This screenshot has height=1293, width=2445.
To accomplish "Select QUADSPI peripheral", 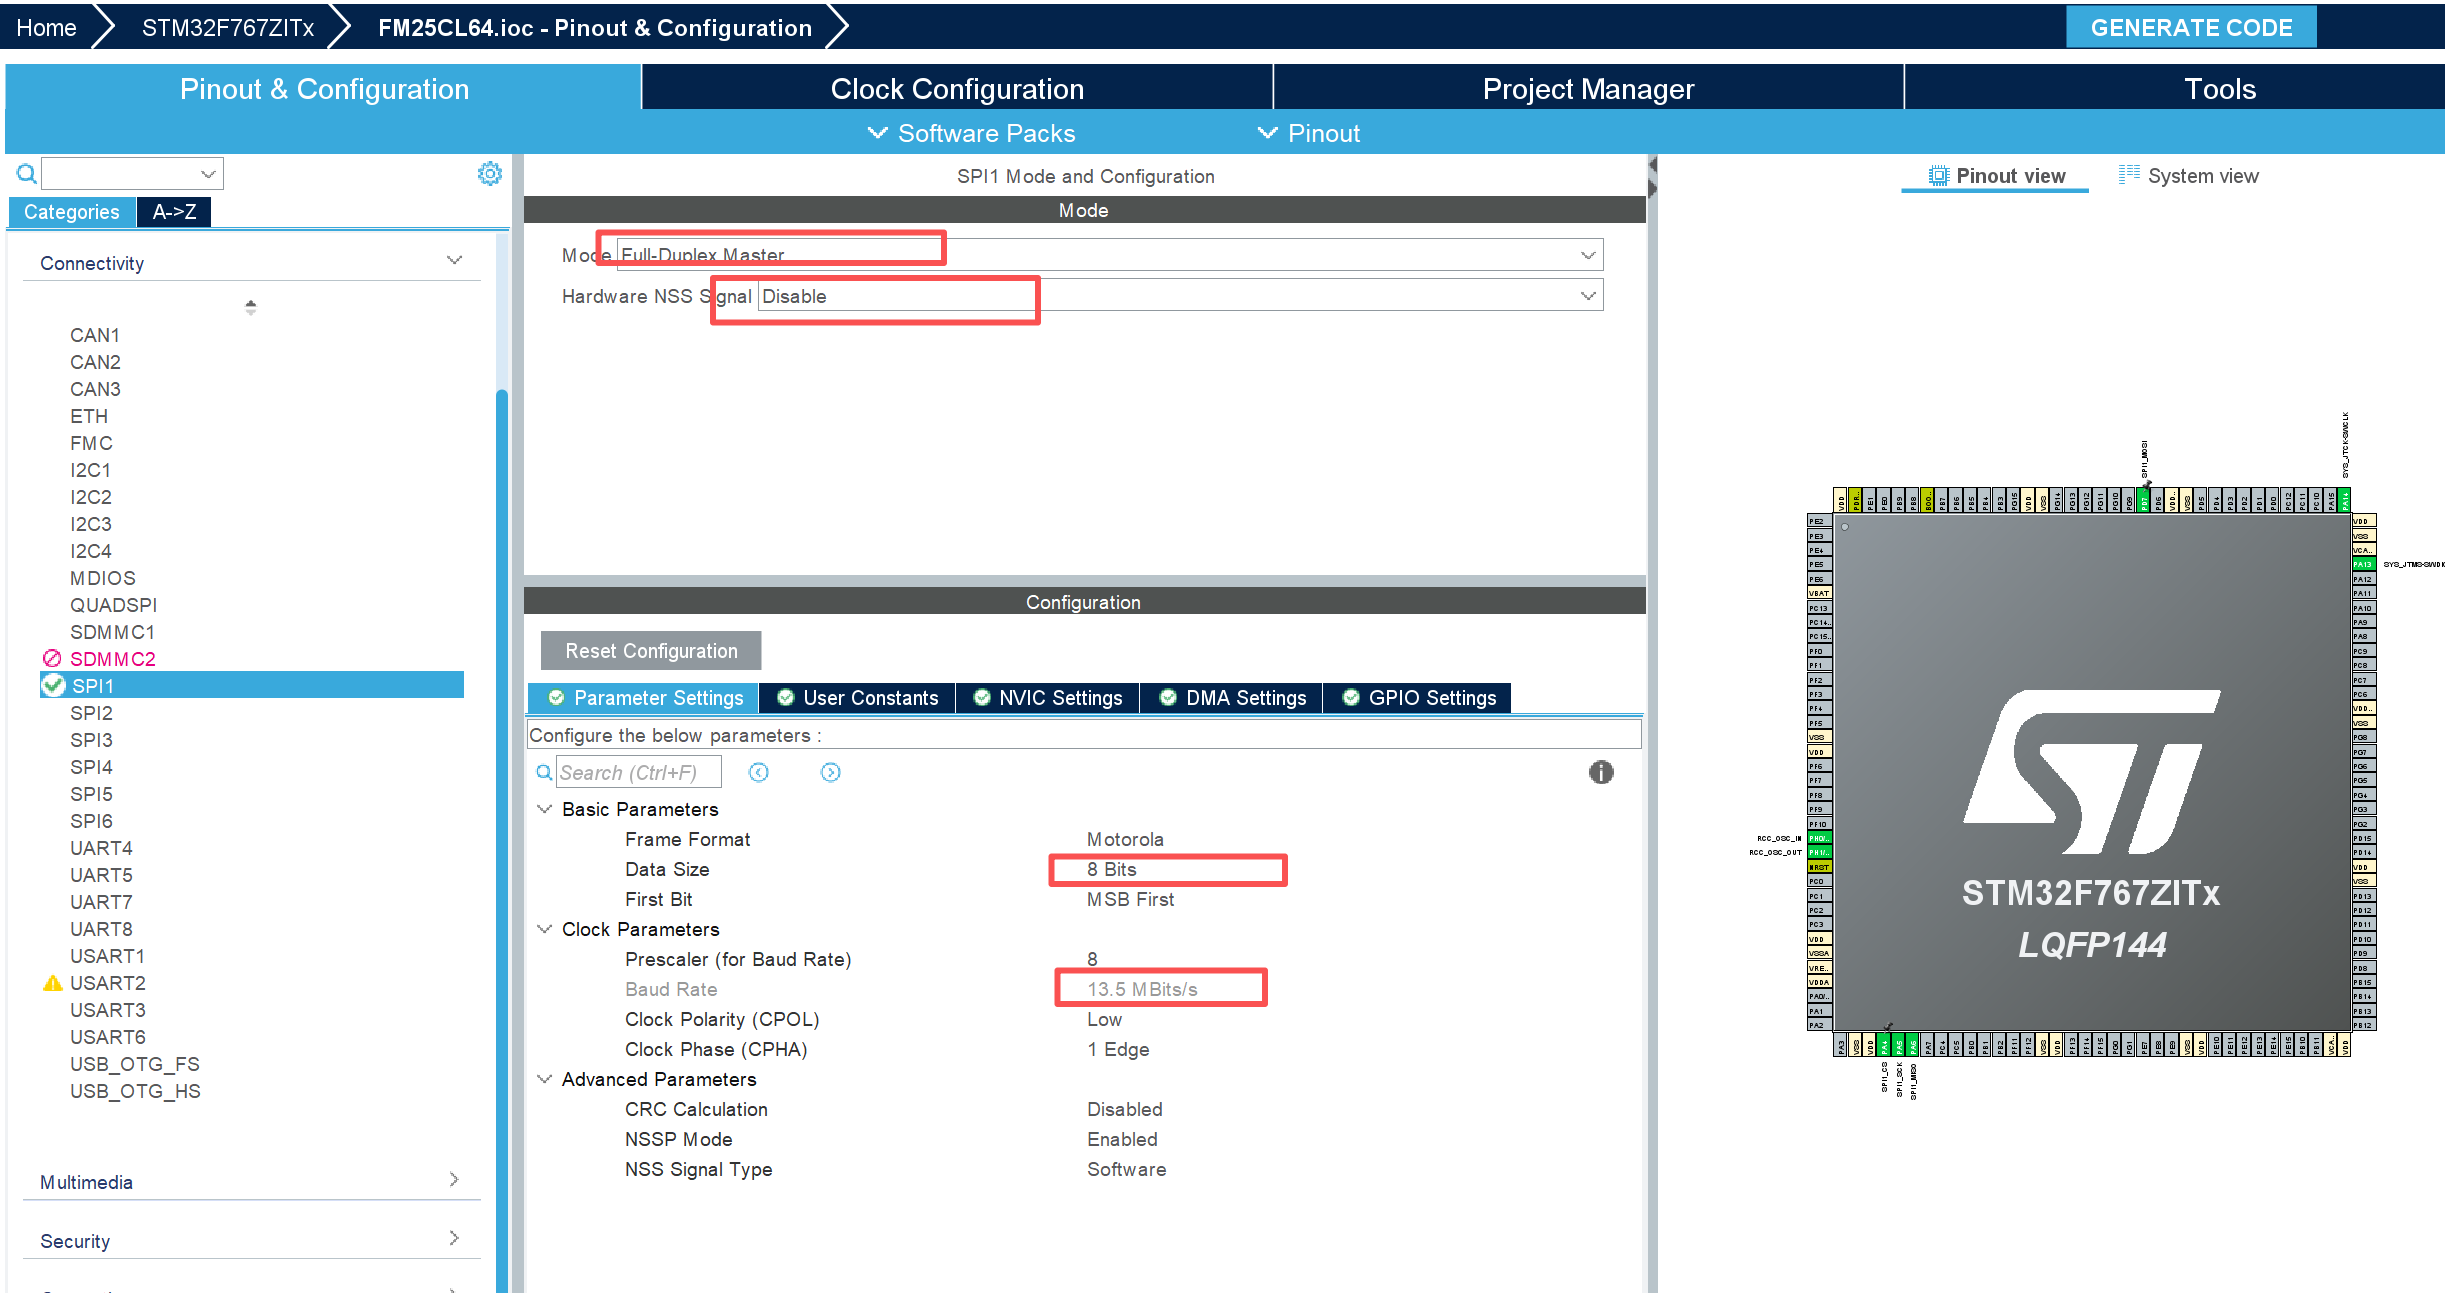I will 113,605.
